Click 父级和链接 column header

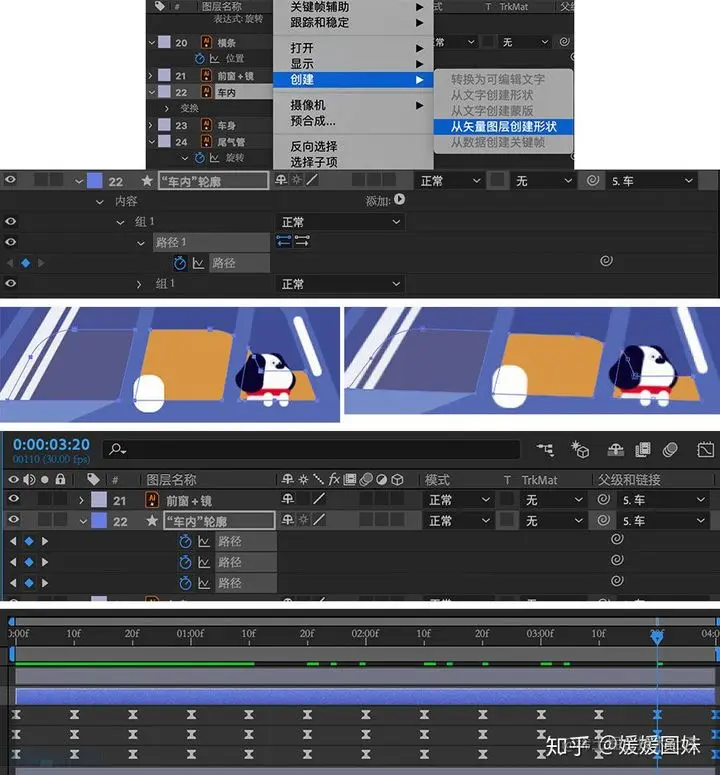[629, 480]
